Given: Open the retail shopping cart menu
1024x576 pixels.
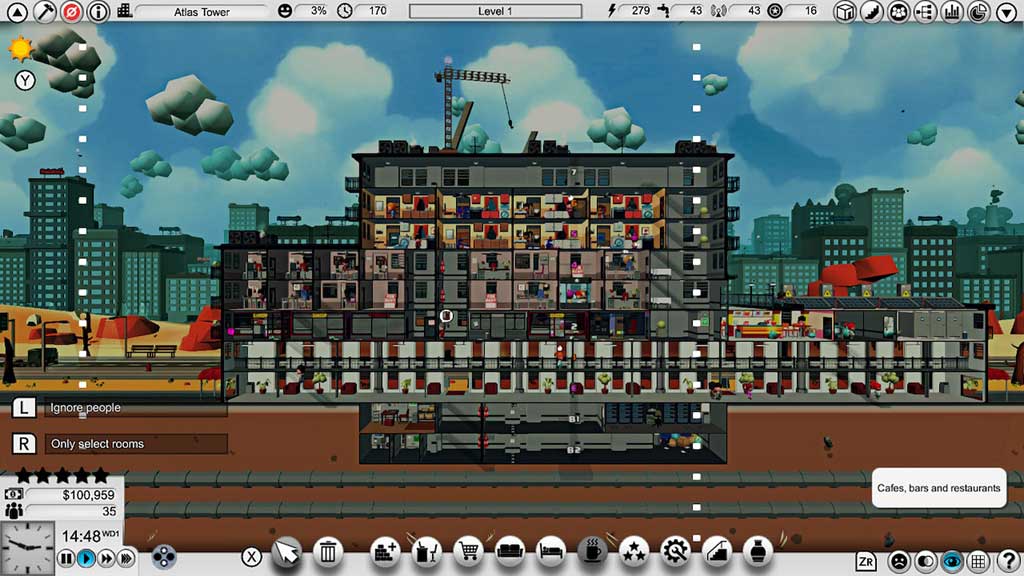Looking at the screenshot, I should point(468,552).
